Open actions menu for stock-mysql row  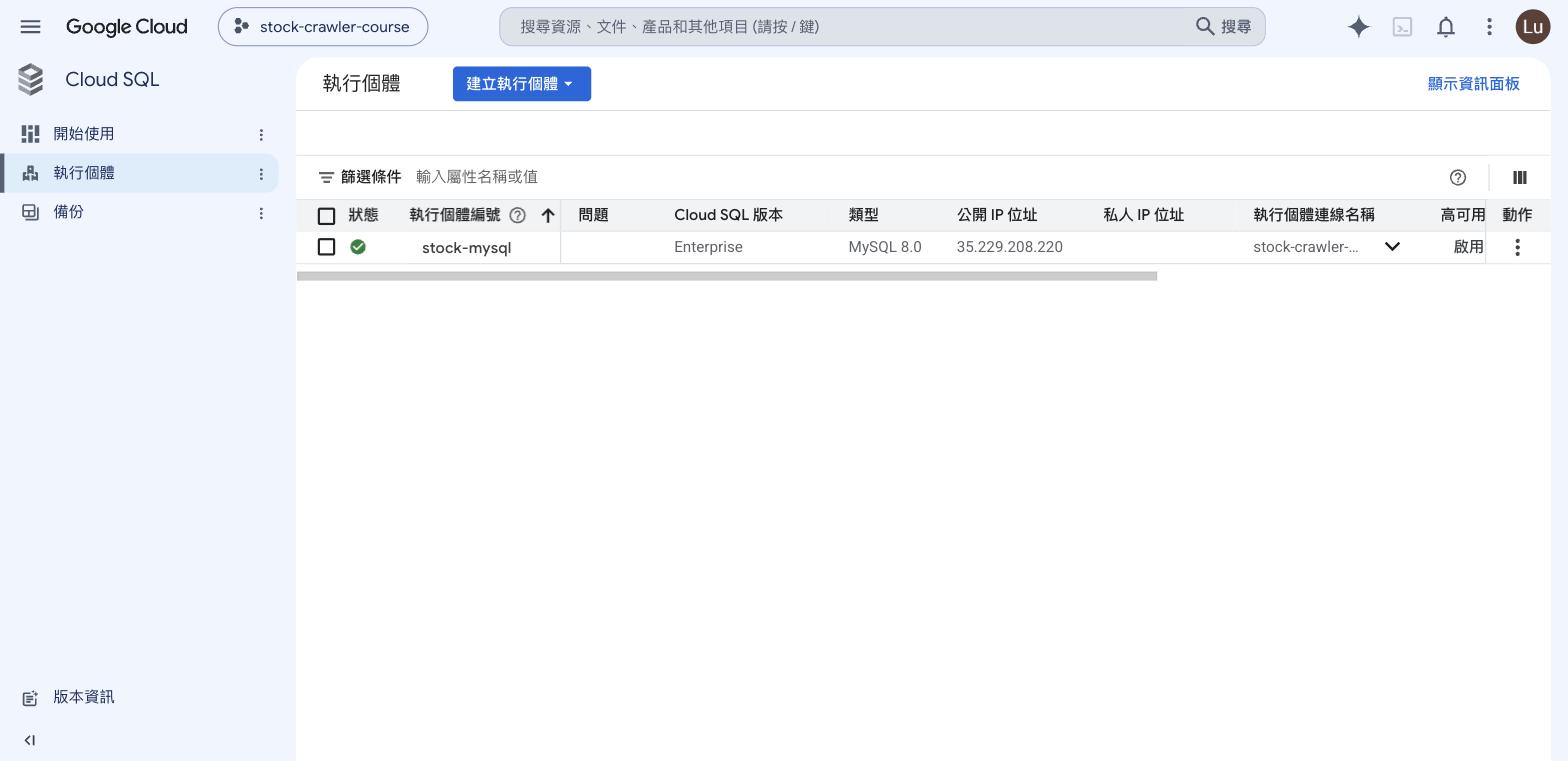point(1517,247)
